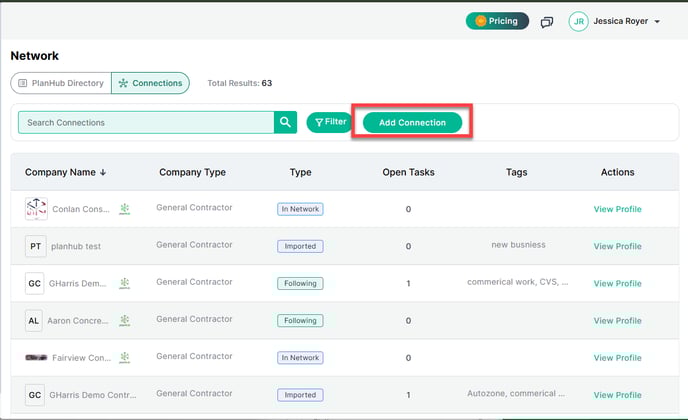View Profile for Conlan Construction
Viewport: 688px width, 420px height.
(x=617, y=209)
